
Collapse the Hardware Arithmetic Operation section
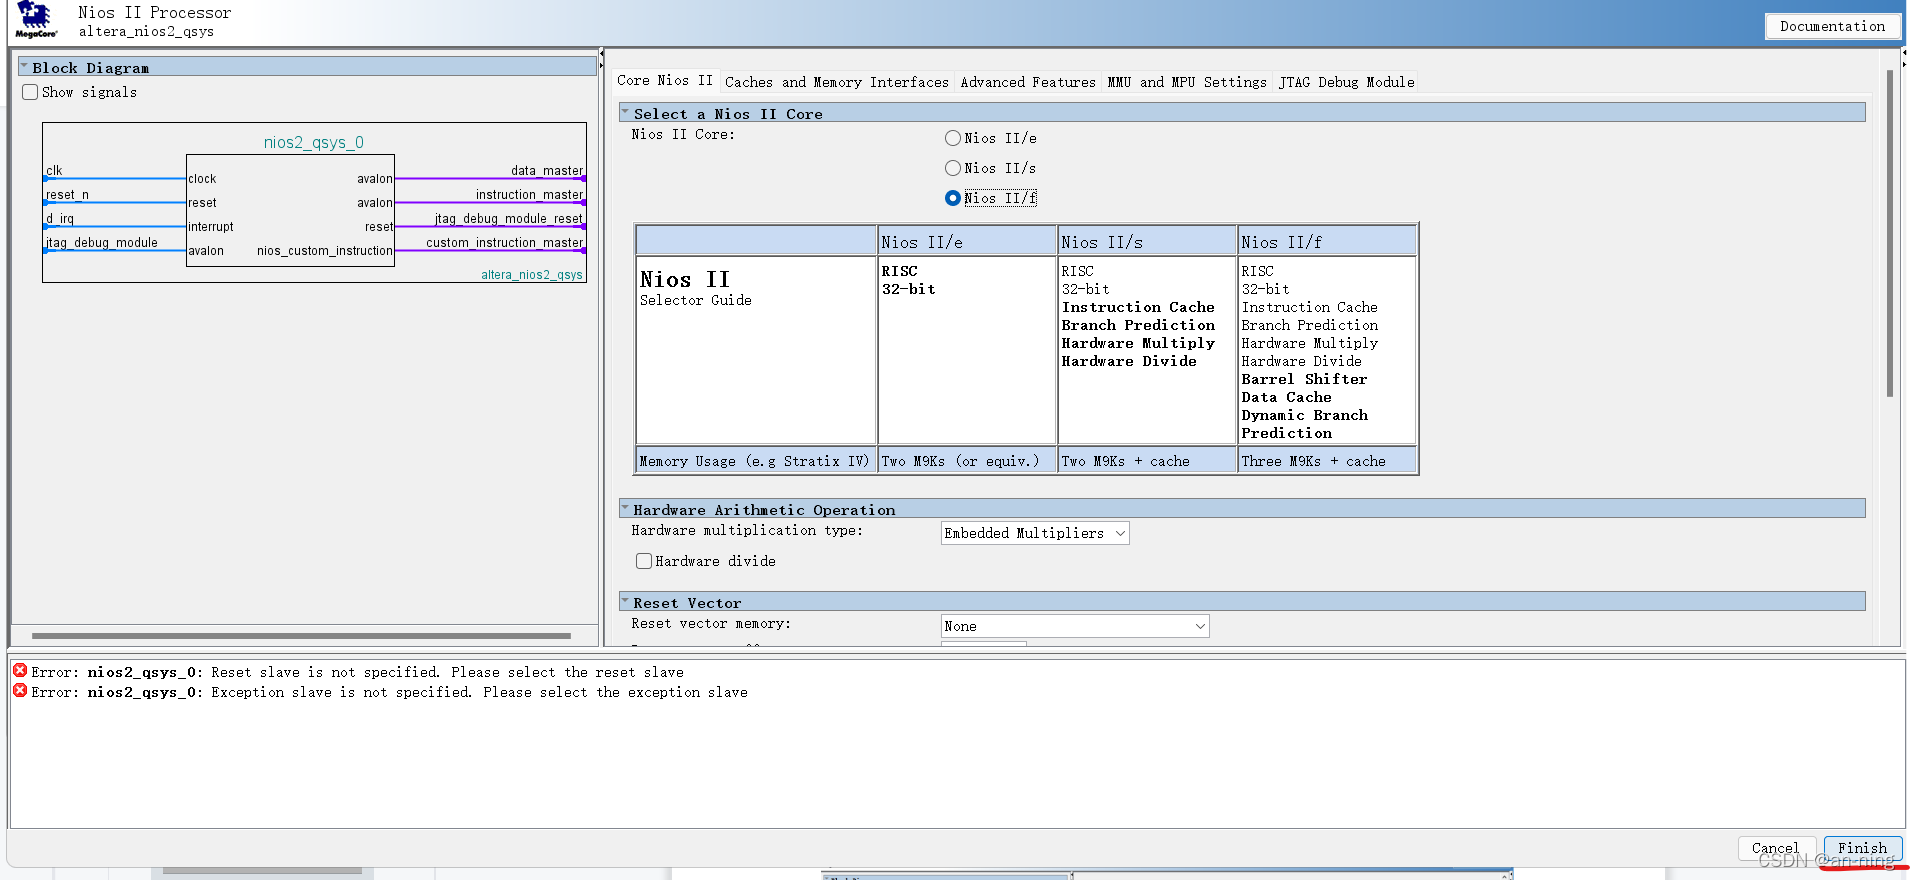(625, 509)
